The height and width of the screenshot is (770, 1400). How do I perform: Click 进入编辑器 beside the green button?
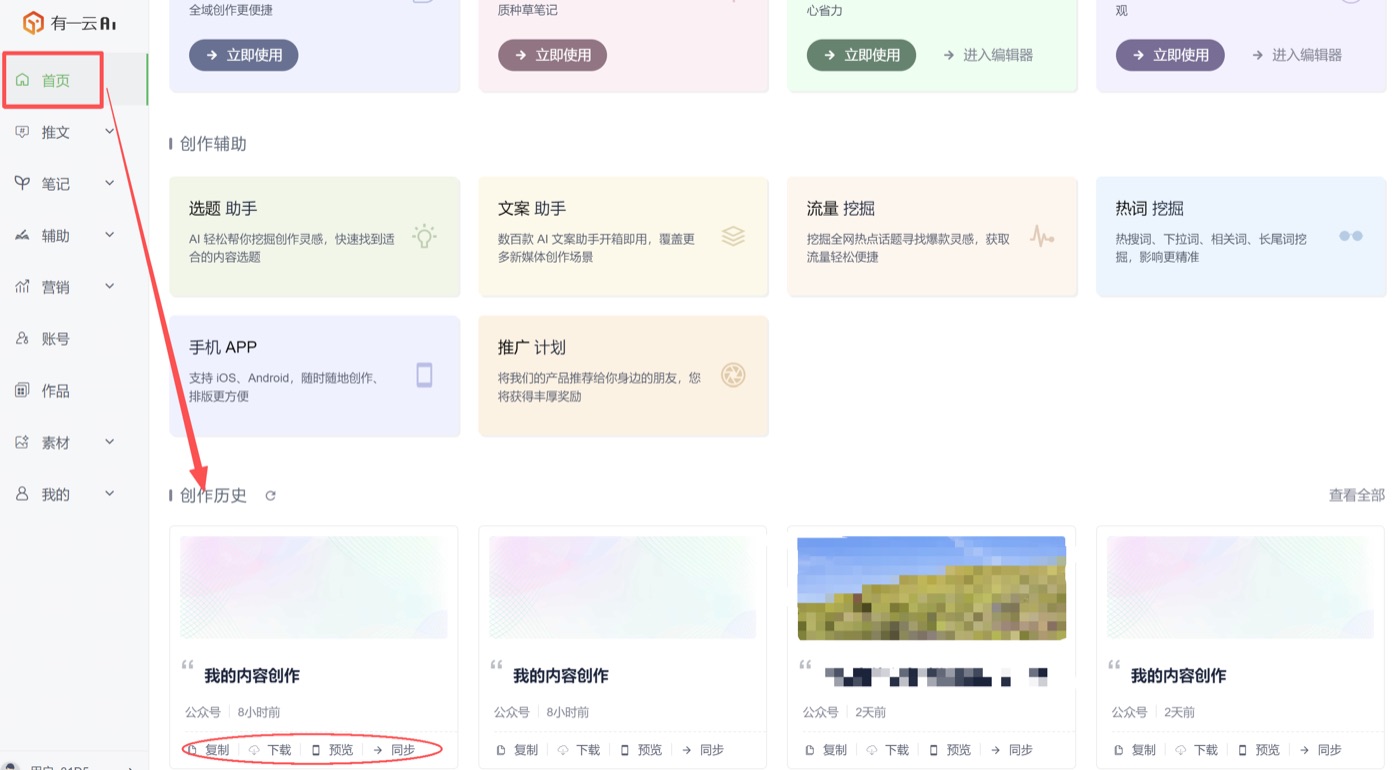tap(988, 55)
